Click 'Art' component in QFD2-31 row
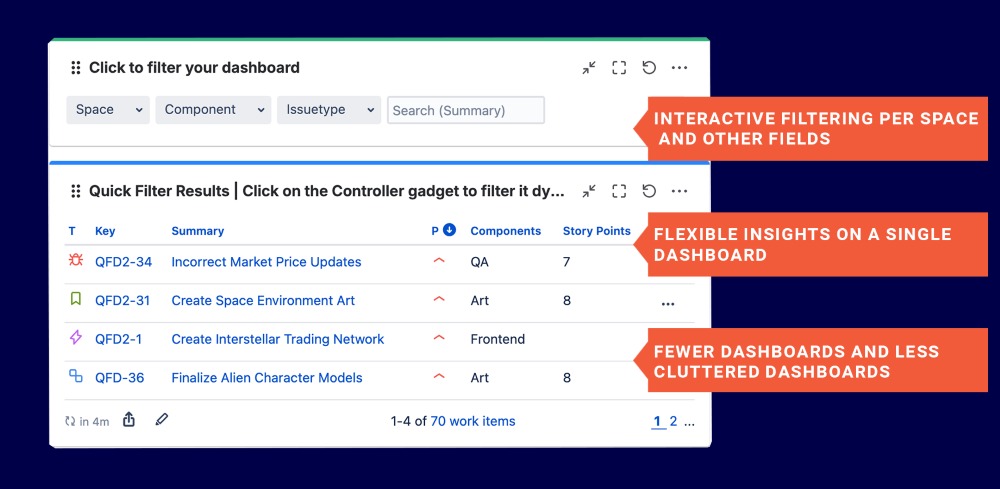The width and height of the screenshot is (1000, 489). [480, 300]
